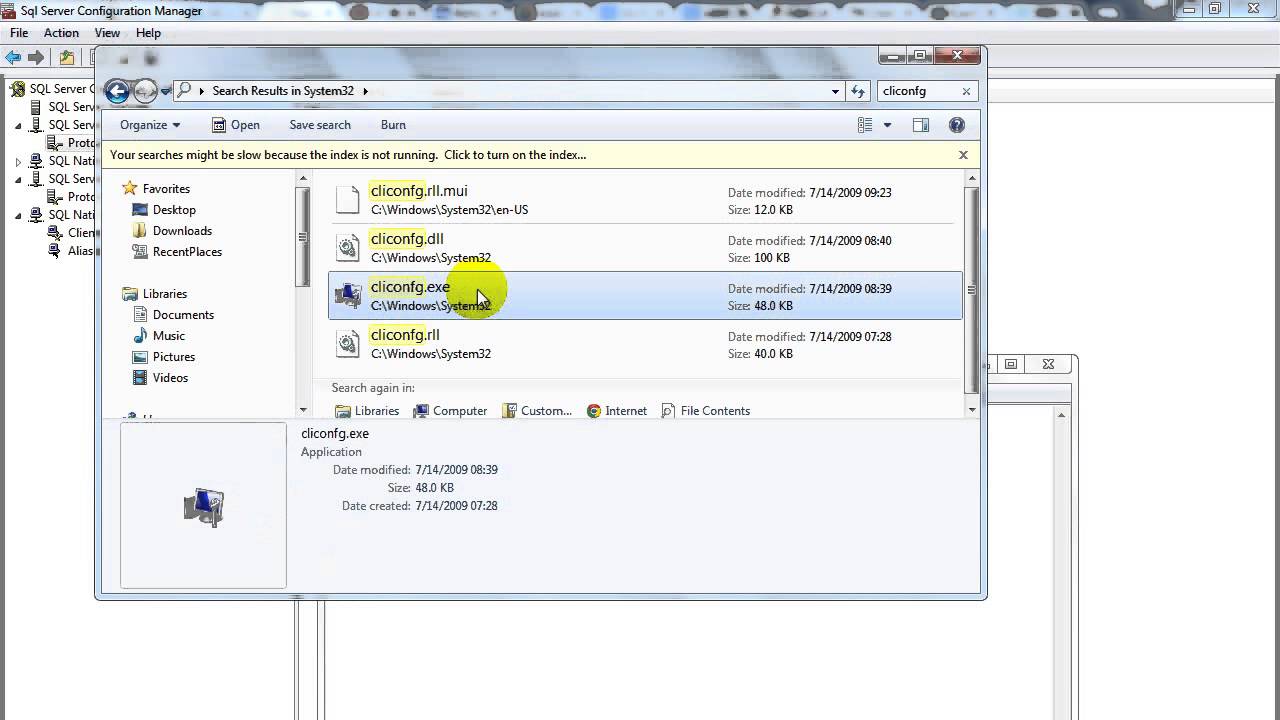Click the scroll-up arrow of the navigation pane
Image resolution: width=1280 pixels, height=720 pixels.
pos(303,179)
